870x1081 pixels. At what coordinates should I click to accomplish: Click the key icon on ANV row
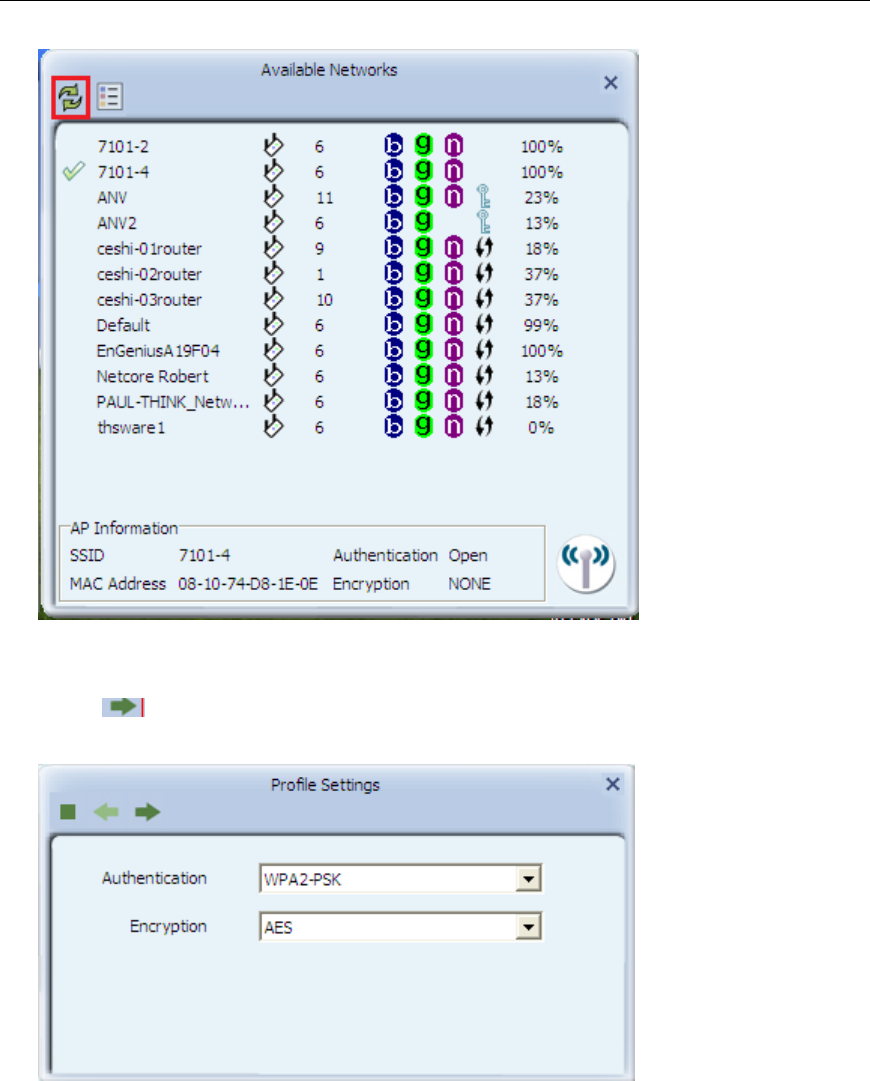click(483, 197)
